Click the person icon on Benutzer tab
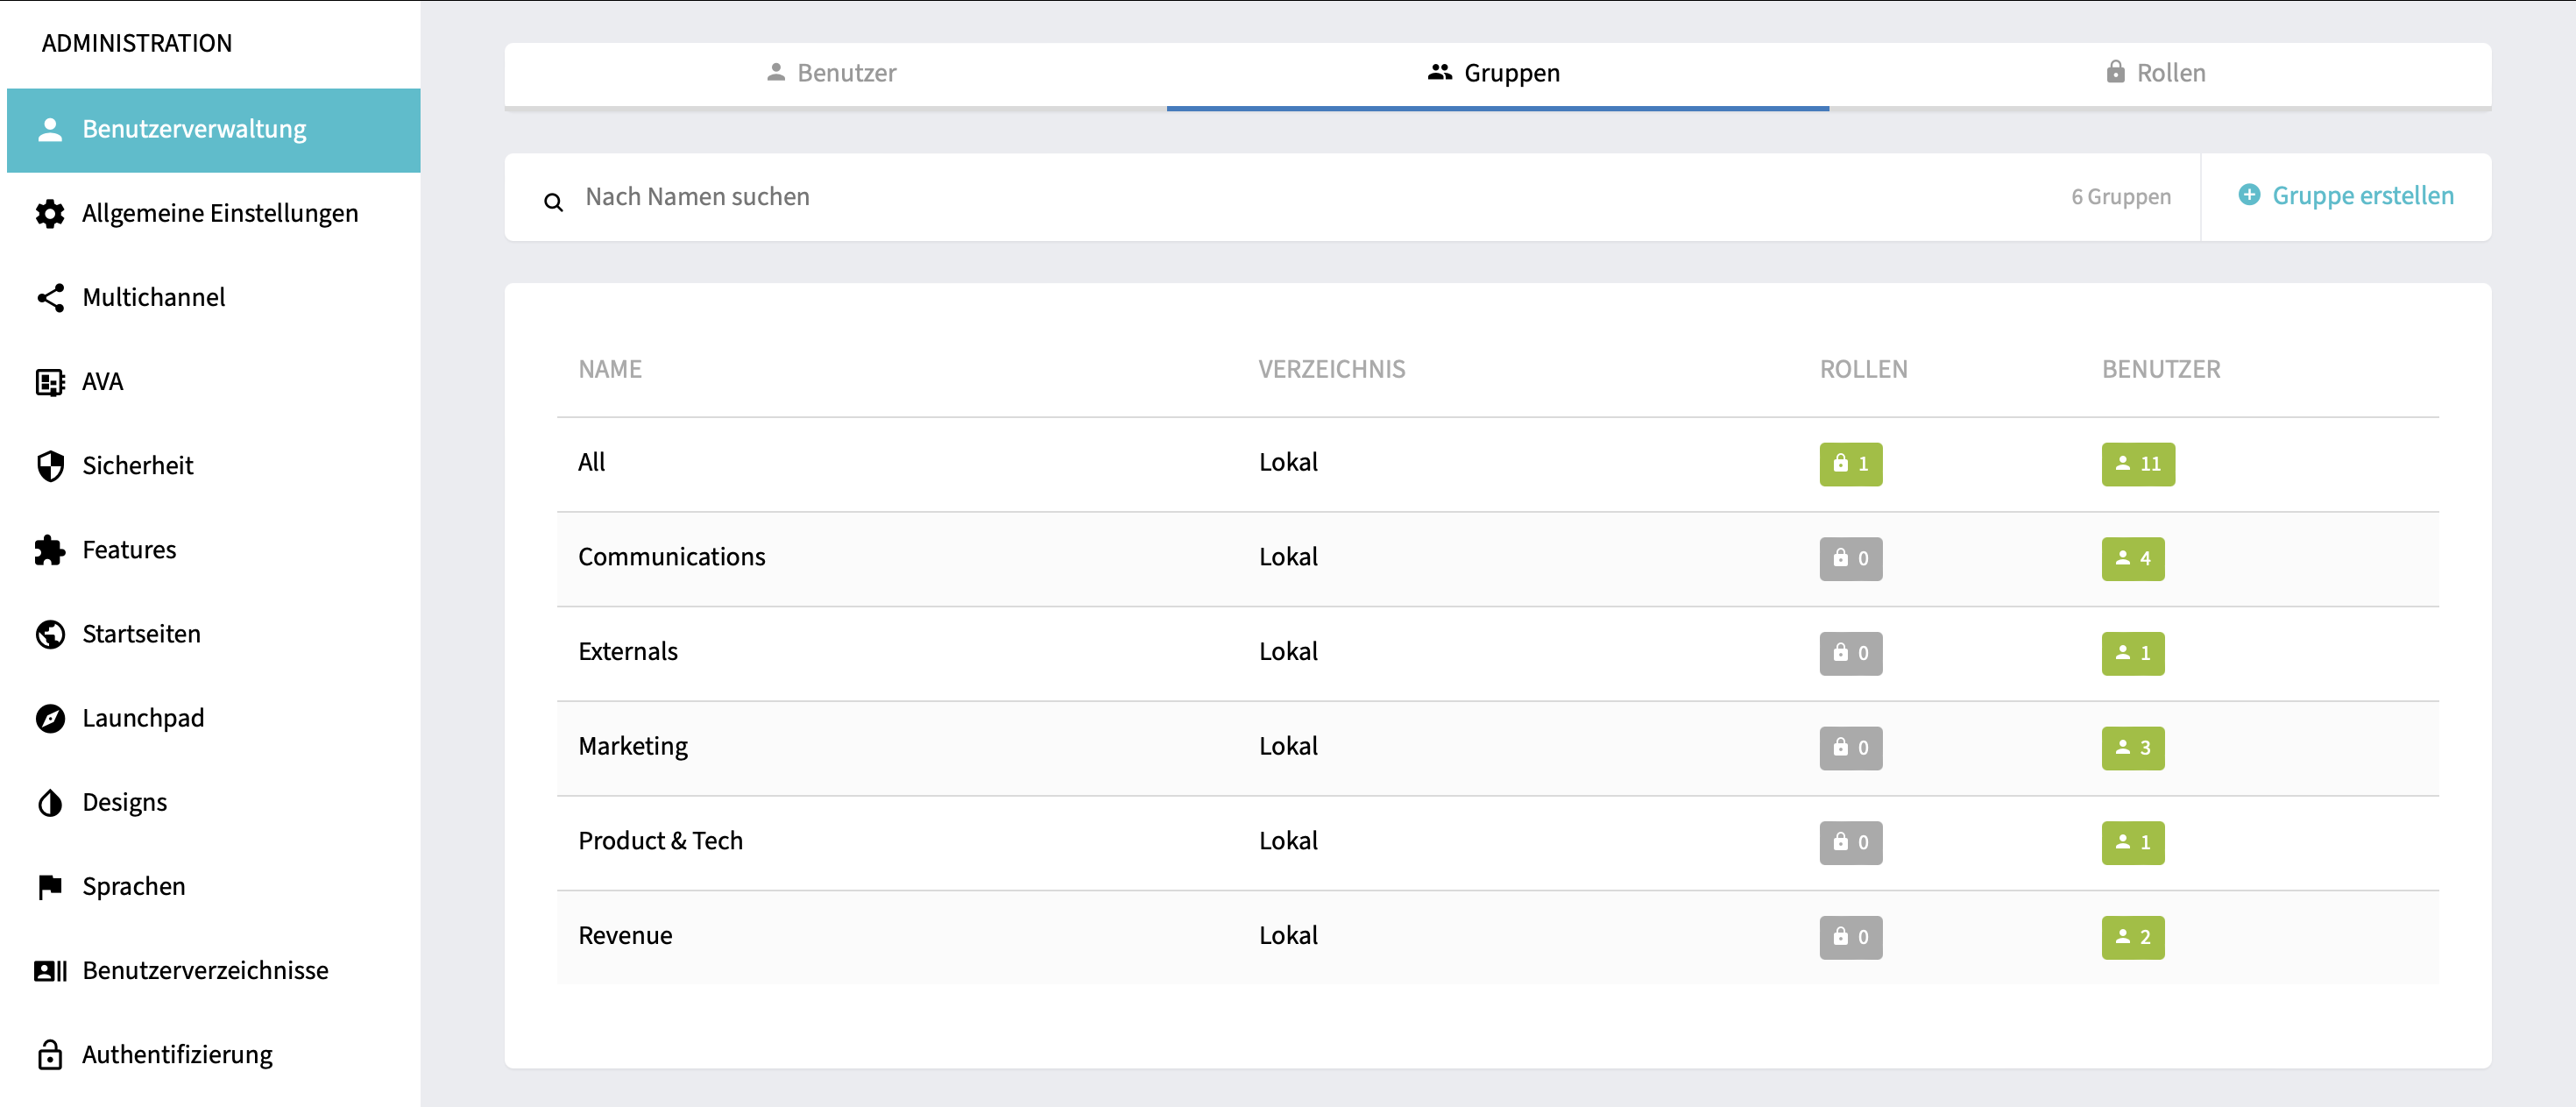Image resolution: width=2576 pixels, height=1107 pixels. point(776,72)
